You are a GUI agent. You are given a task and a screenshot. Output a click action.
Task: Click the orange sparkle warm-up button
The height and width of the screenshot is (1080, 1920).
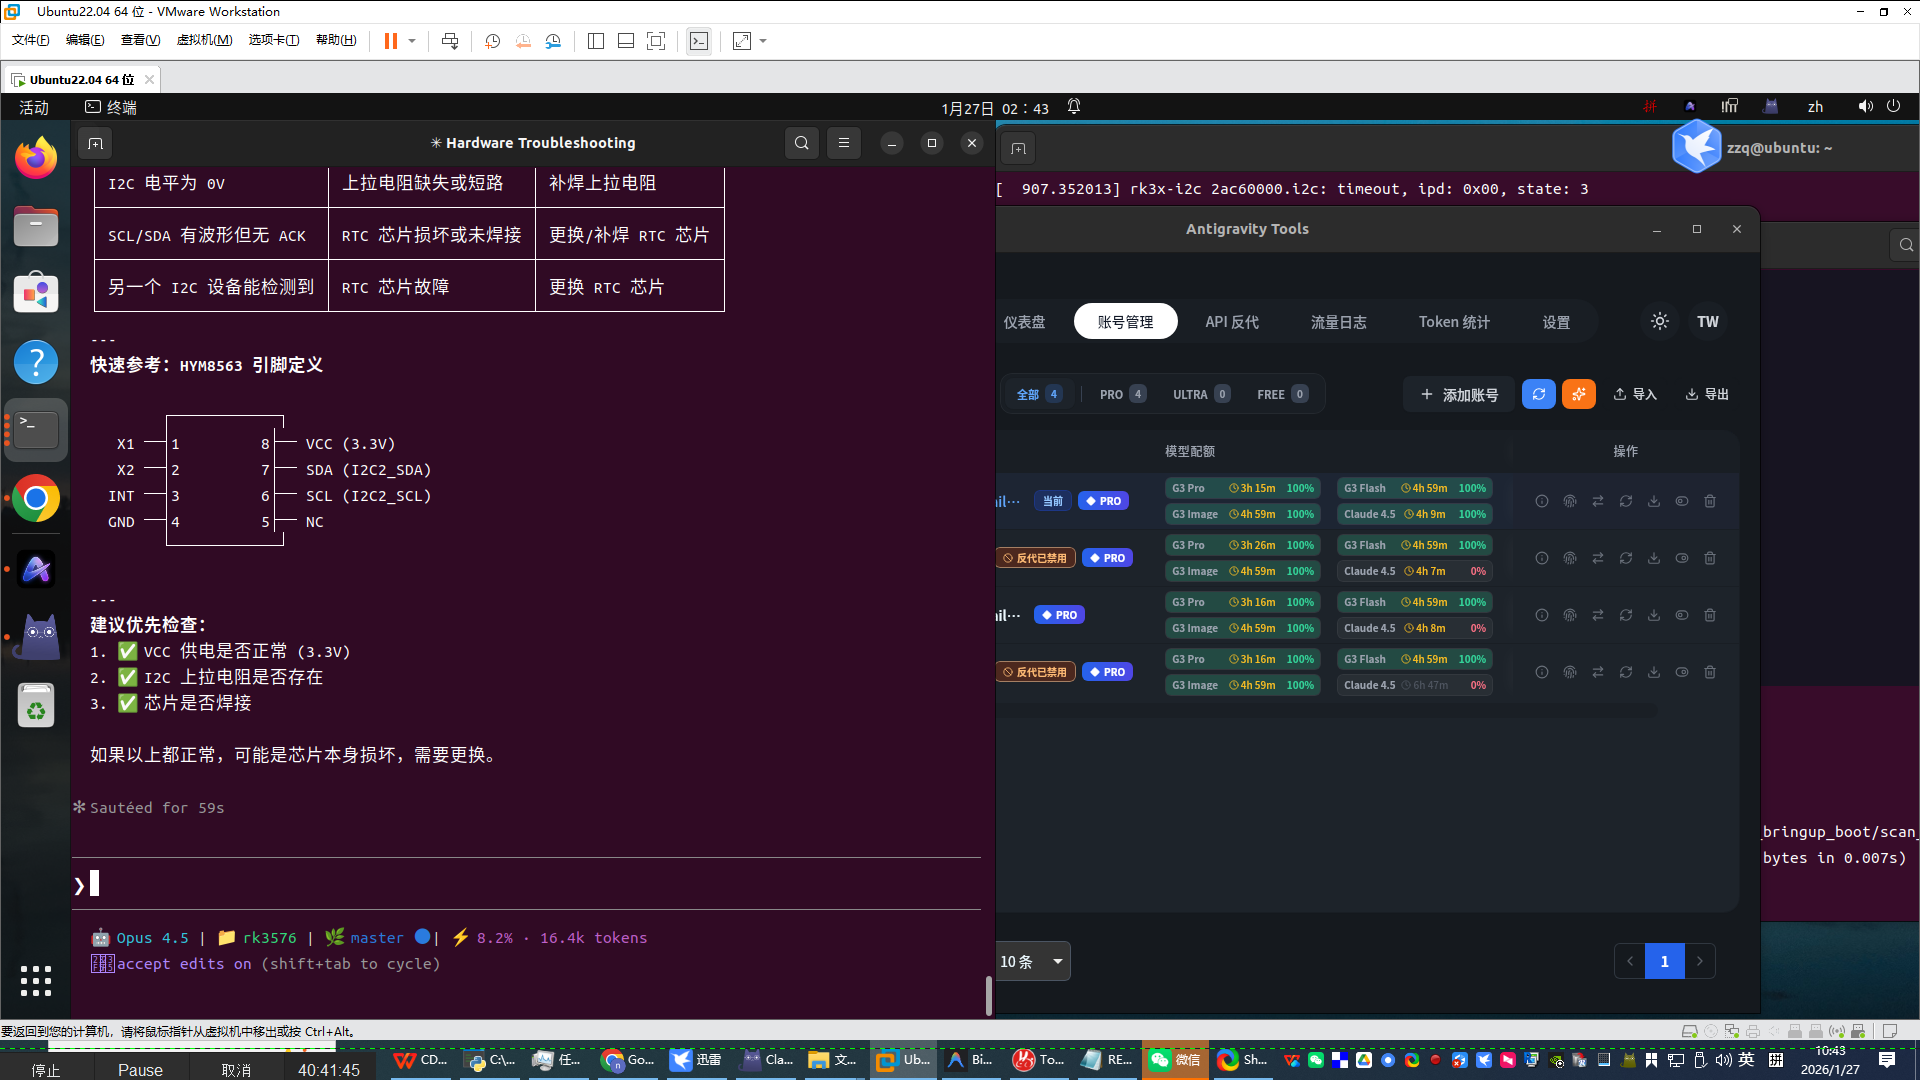(x=1578, y=394)
